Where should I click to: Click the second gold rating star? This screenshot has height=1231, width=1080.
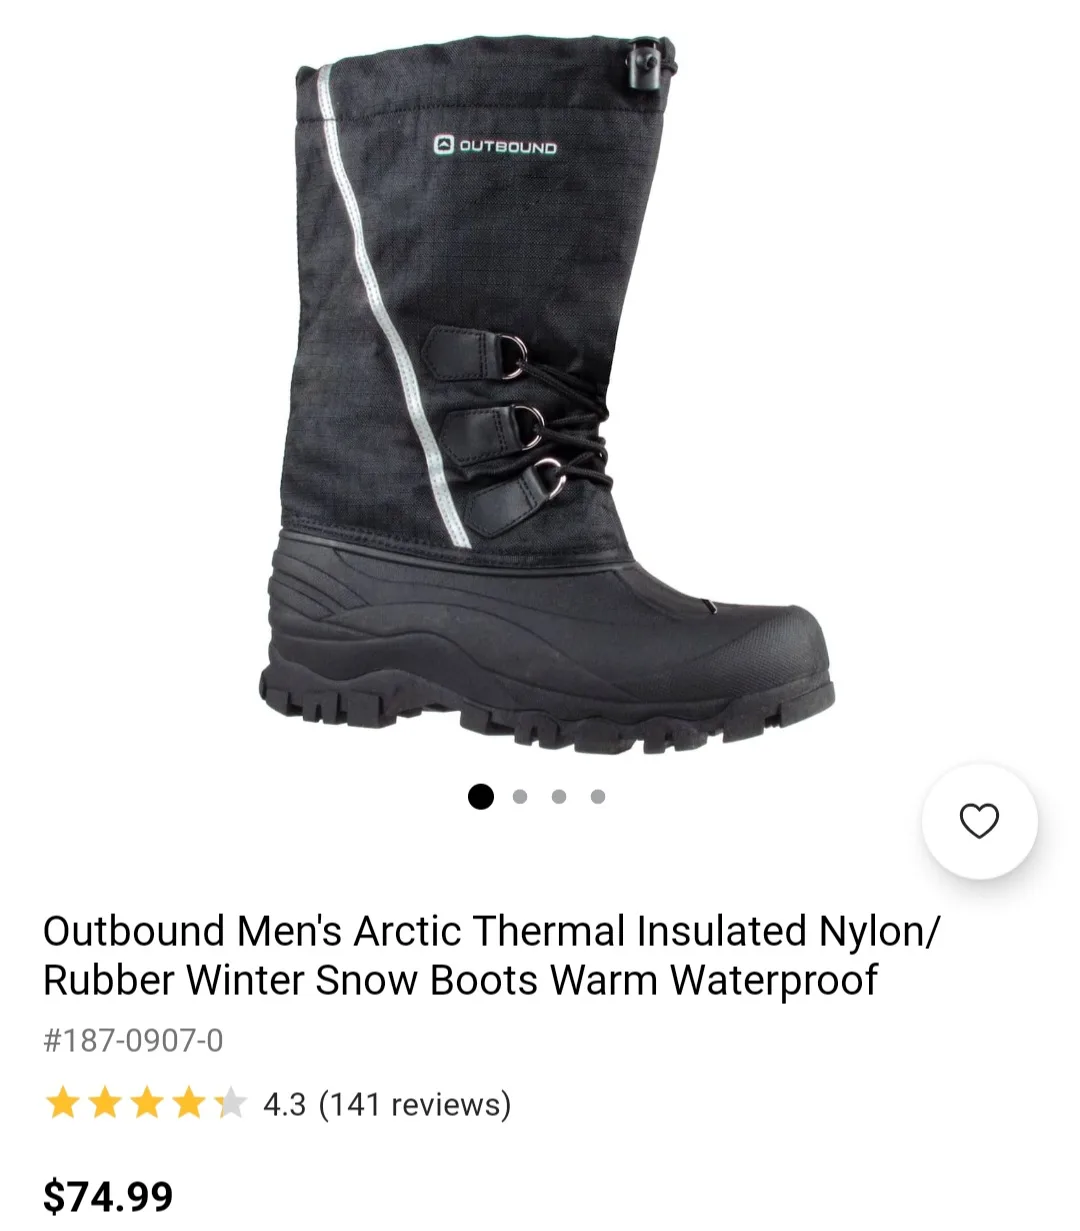click(105, 1104)
